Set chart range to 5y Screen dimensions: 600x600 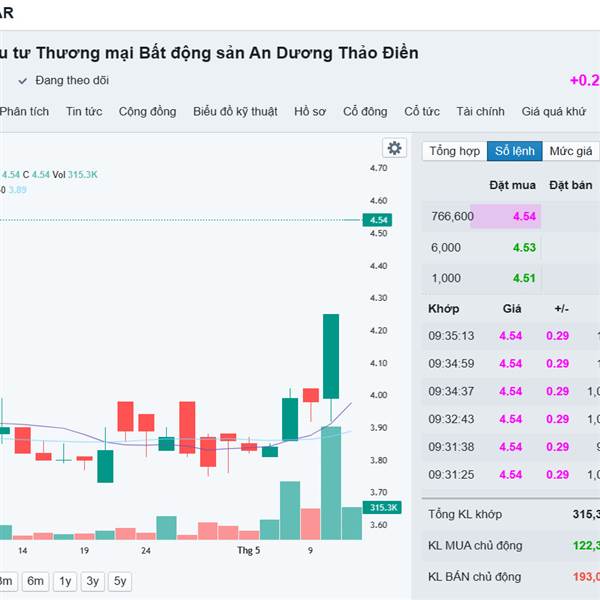click(x=120, y=581)
